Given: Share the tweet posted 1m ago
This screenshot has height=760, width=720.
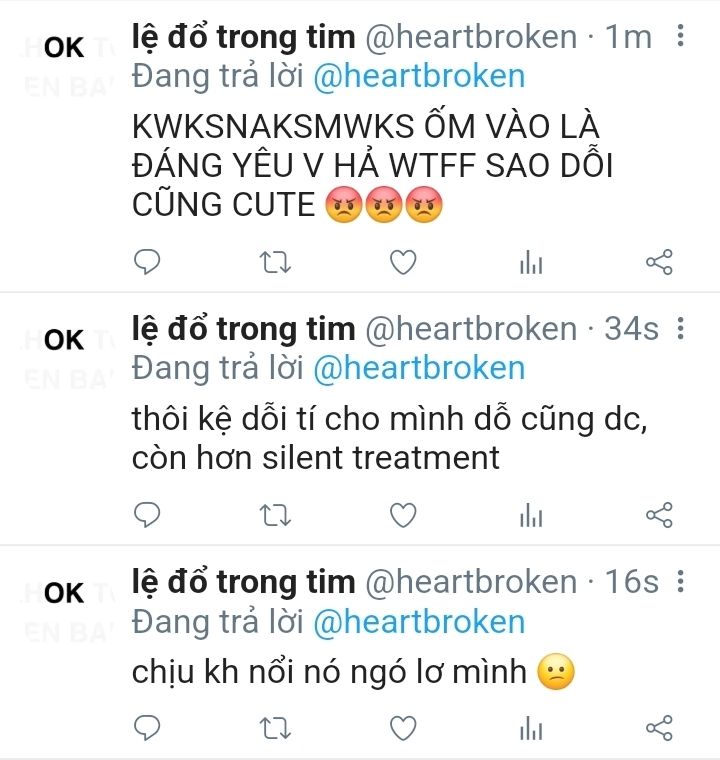Looking at the screenshot, I should tap(659, 262).
